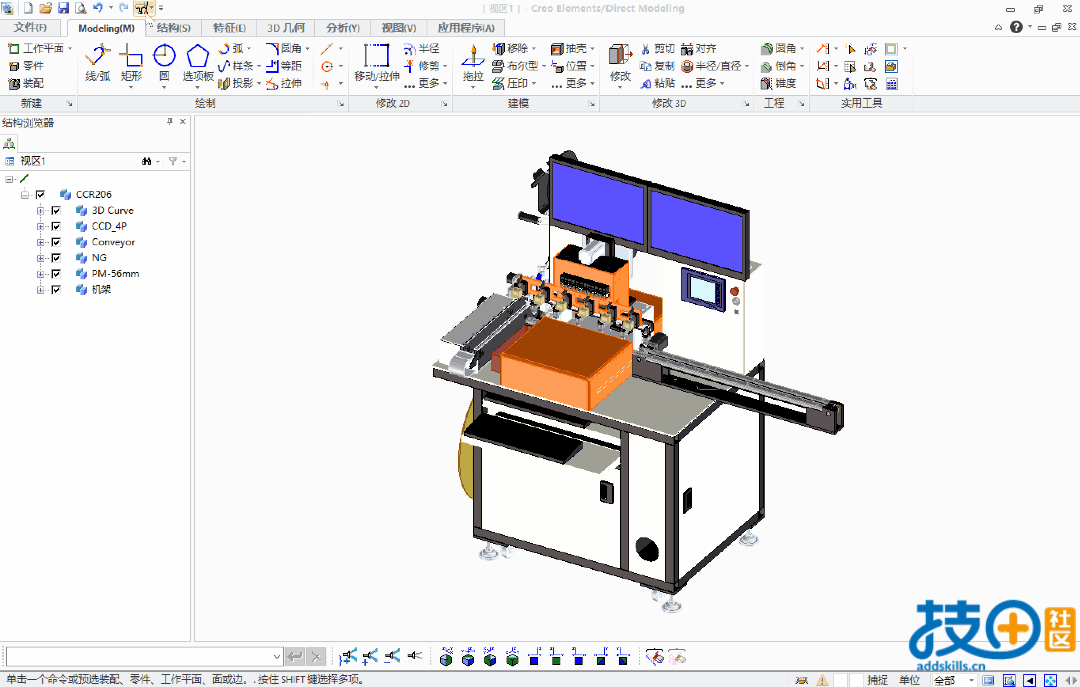Switch to the 分析(Y) ribbon tab
Screen dimensions: 1080x687
(x=343, y=28)
